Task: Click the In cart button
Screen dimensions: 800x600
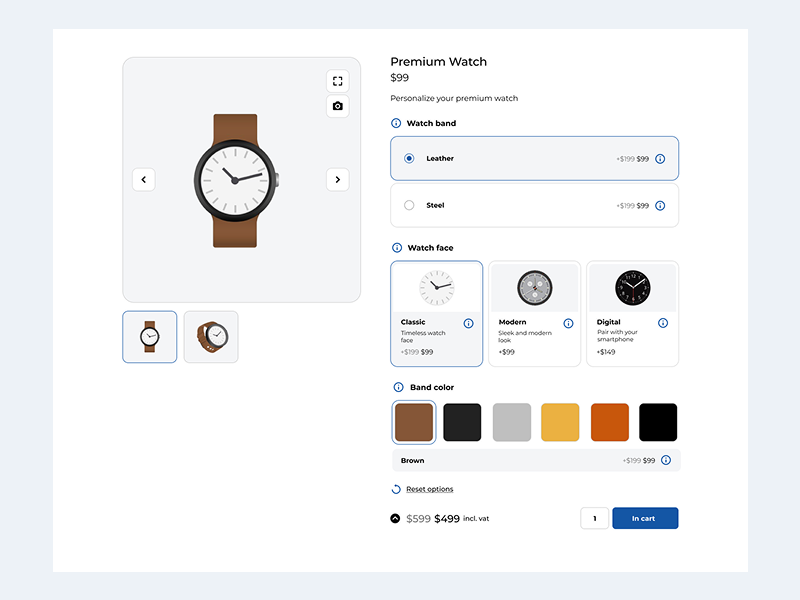Action: (645, 518)
